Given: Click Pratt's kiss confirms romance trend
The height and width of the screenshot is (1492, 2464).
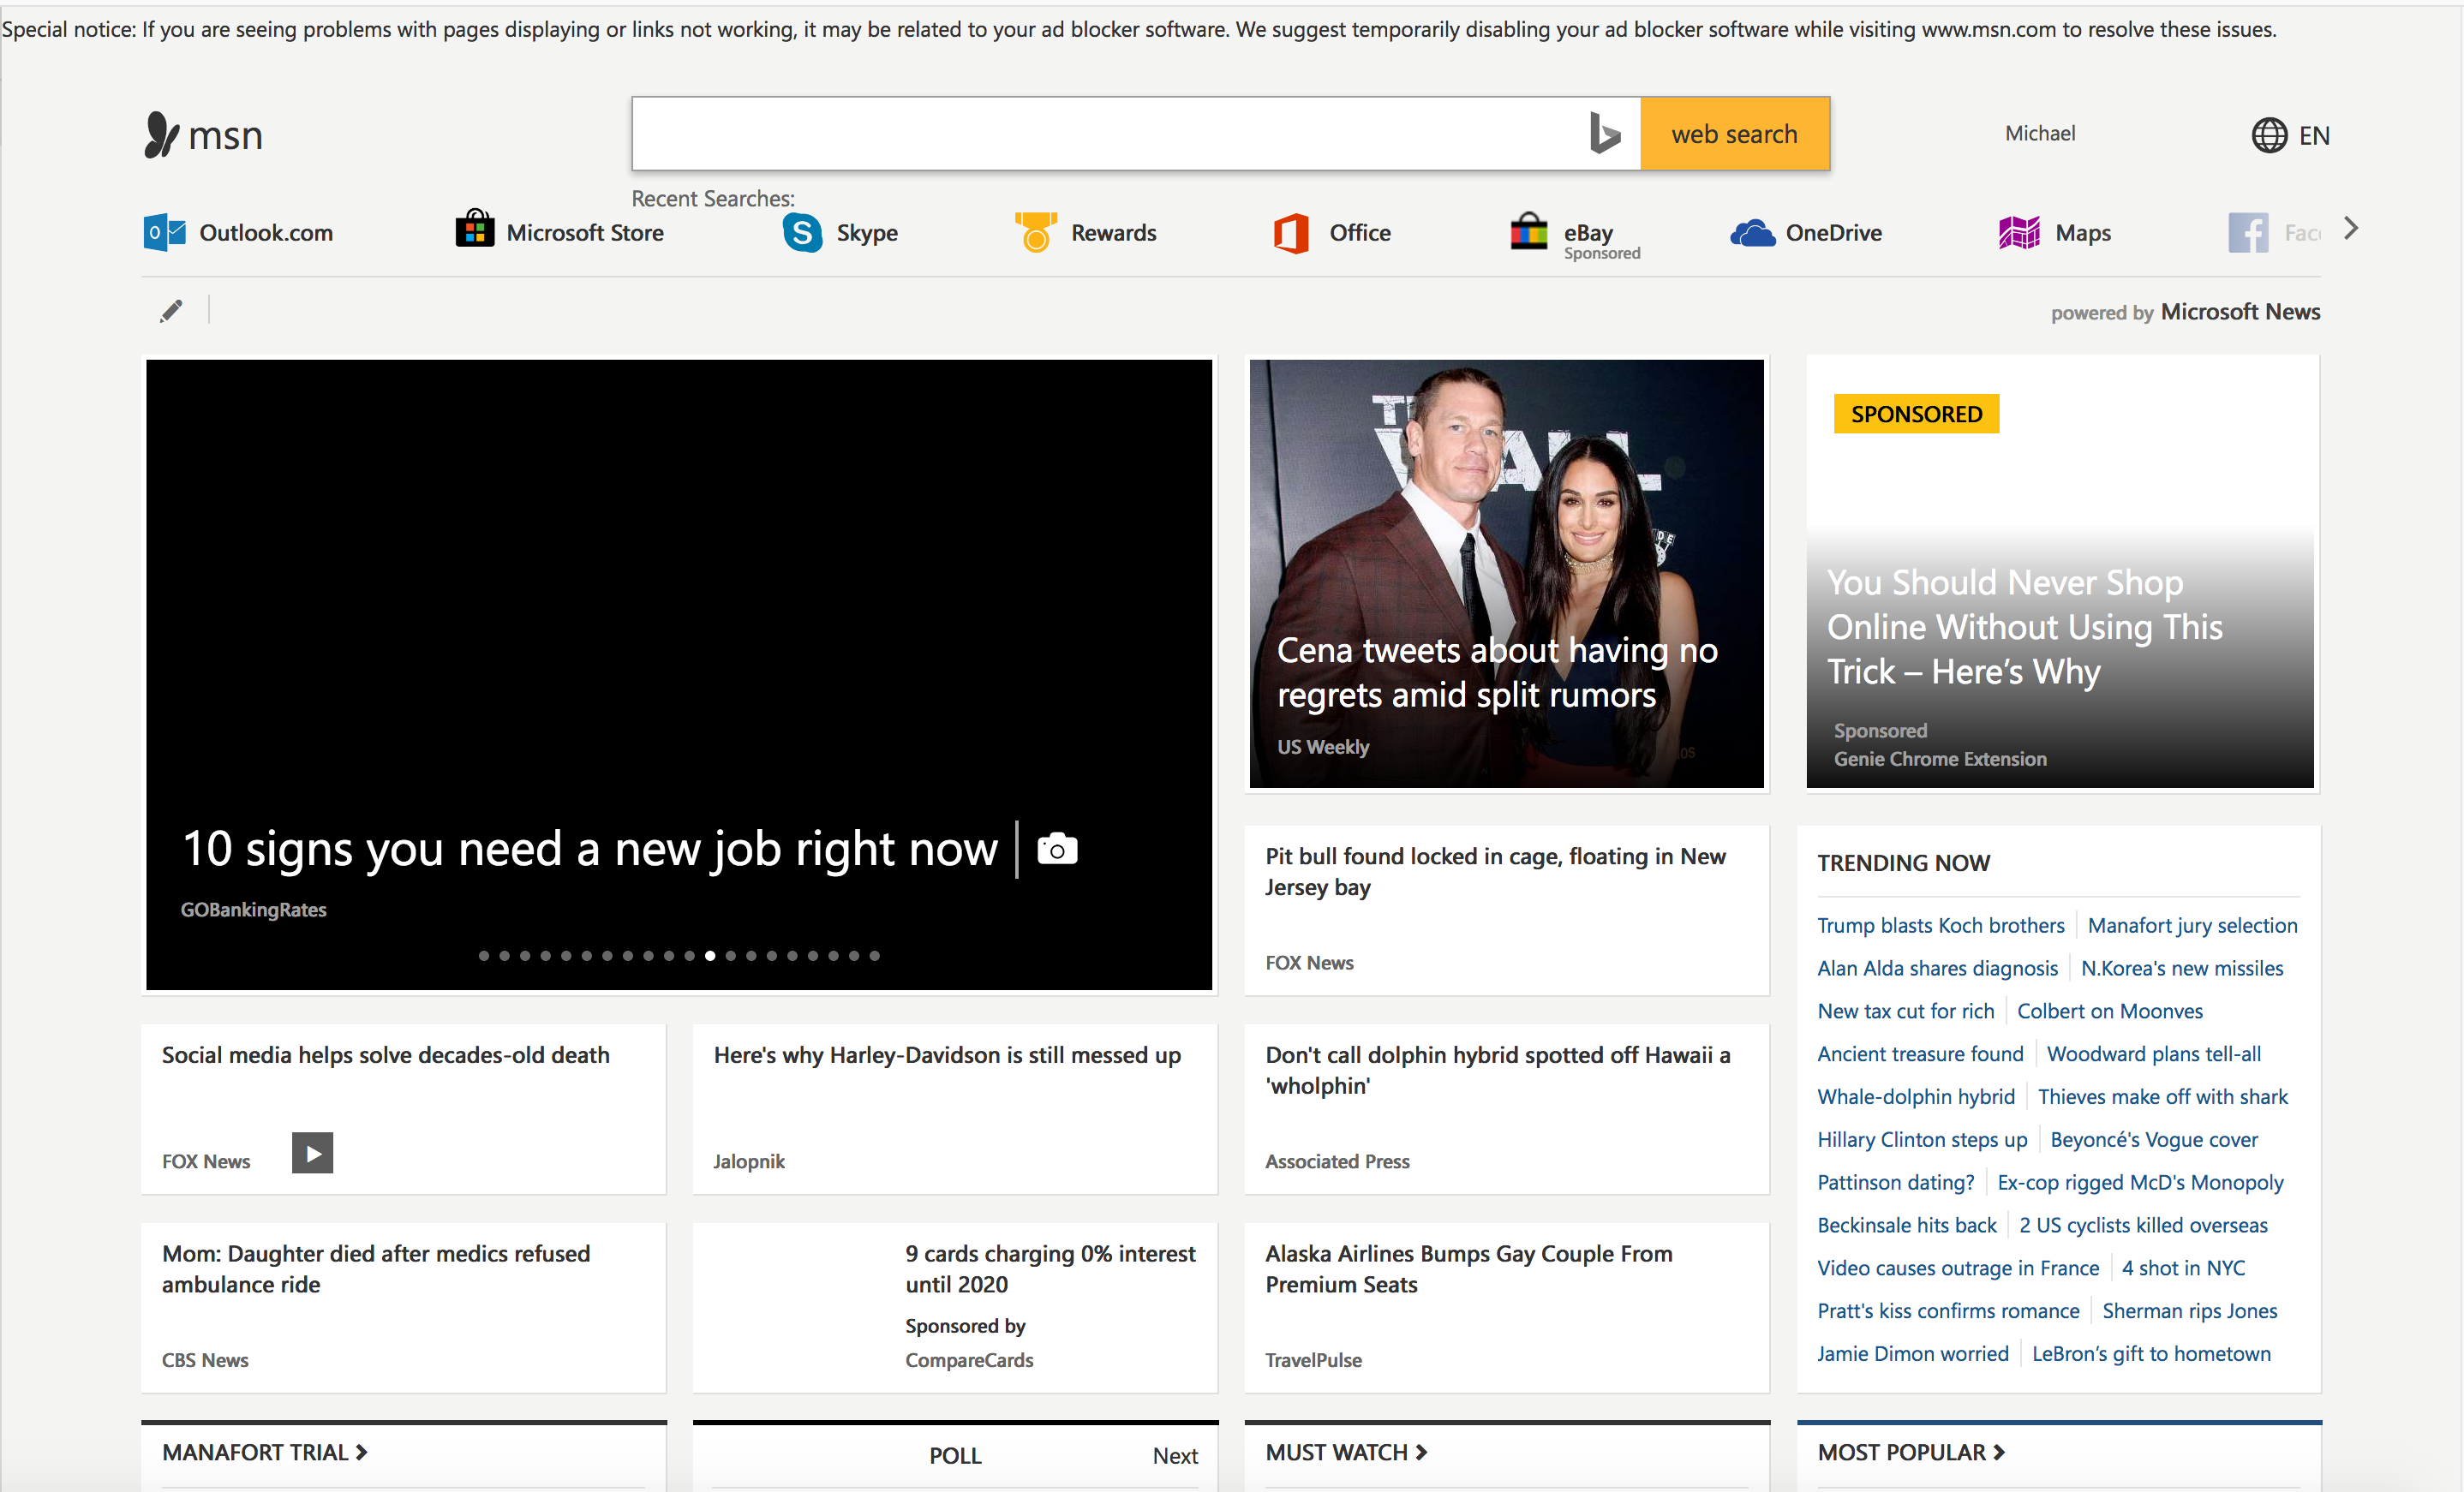Looking at the screenshot, I should [x=1948, y=1311].
